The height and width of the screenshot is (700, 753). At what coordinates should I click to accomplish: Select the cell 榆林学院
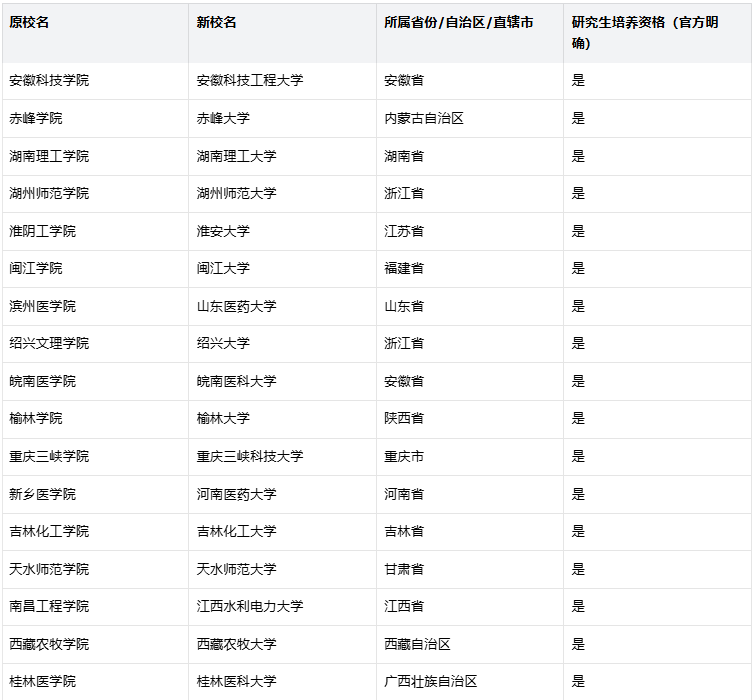95,419
